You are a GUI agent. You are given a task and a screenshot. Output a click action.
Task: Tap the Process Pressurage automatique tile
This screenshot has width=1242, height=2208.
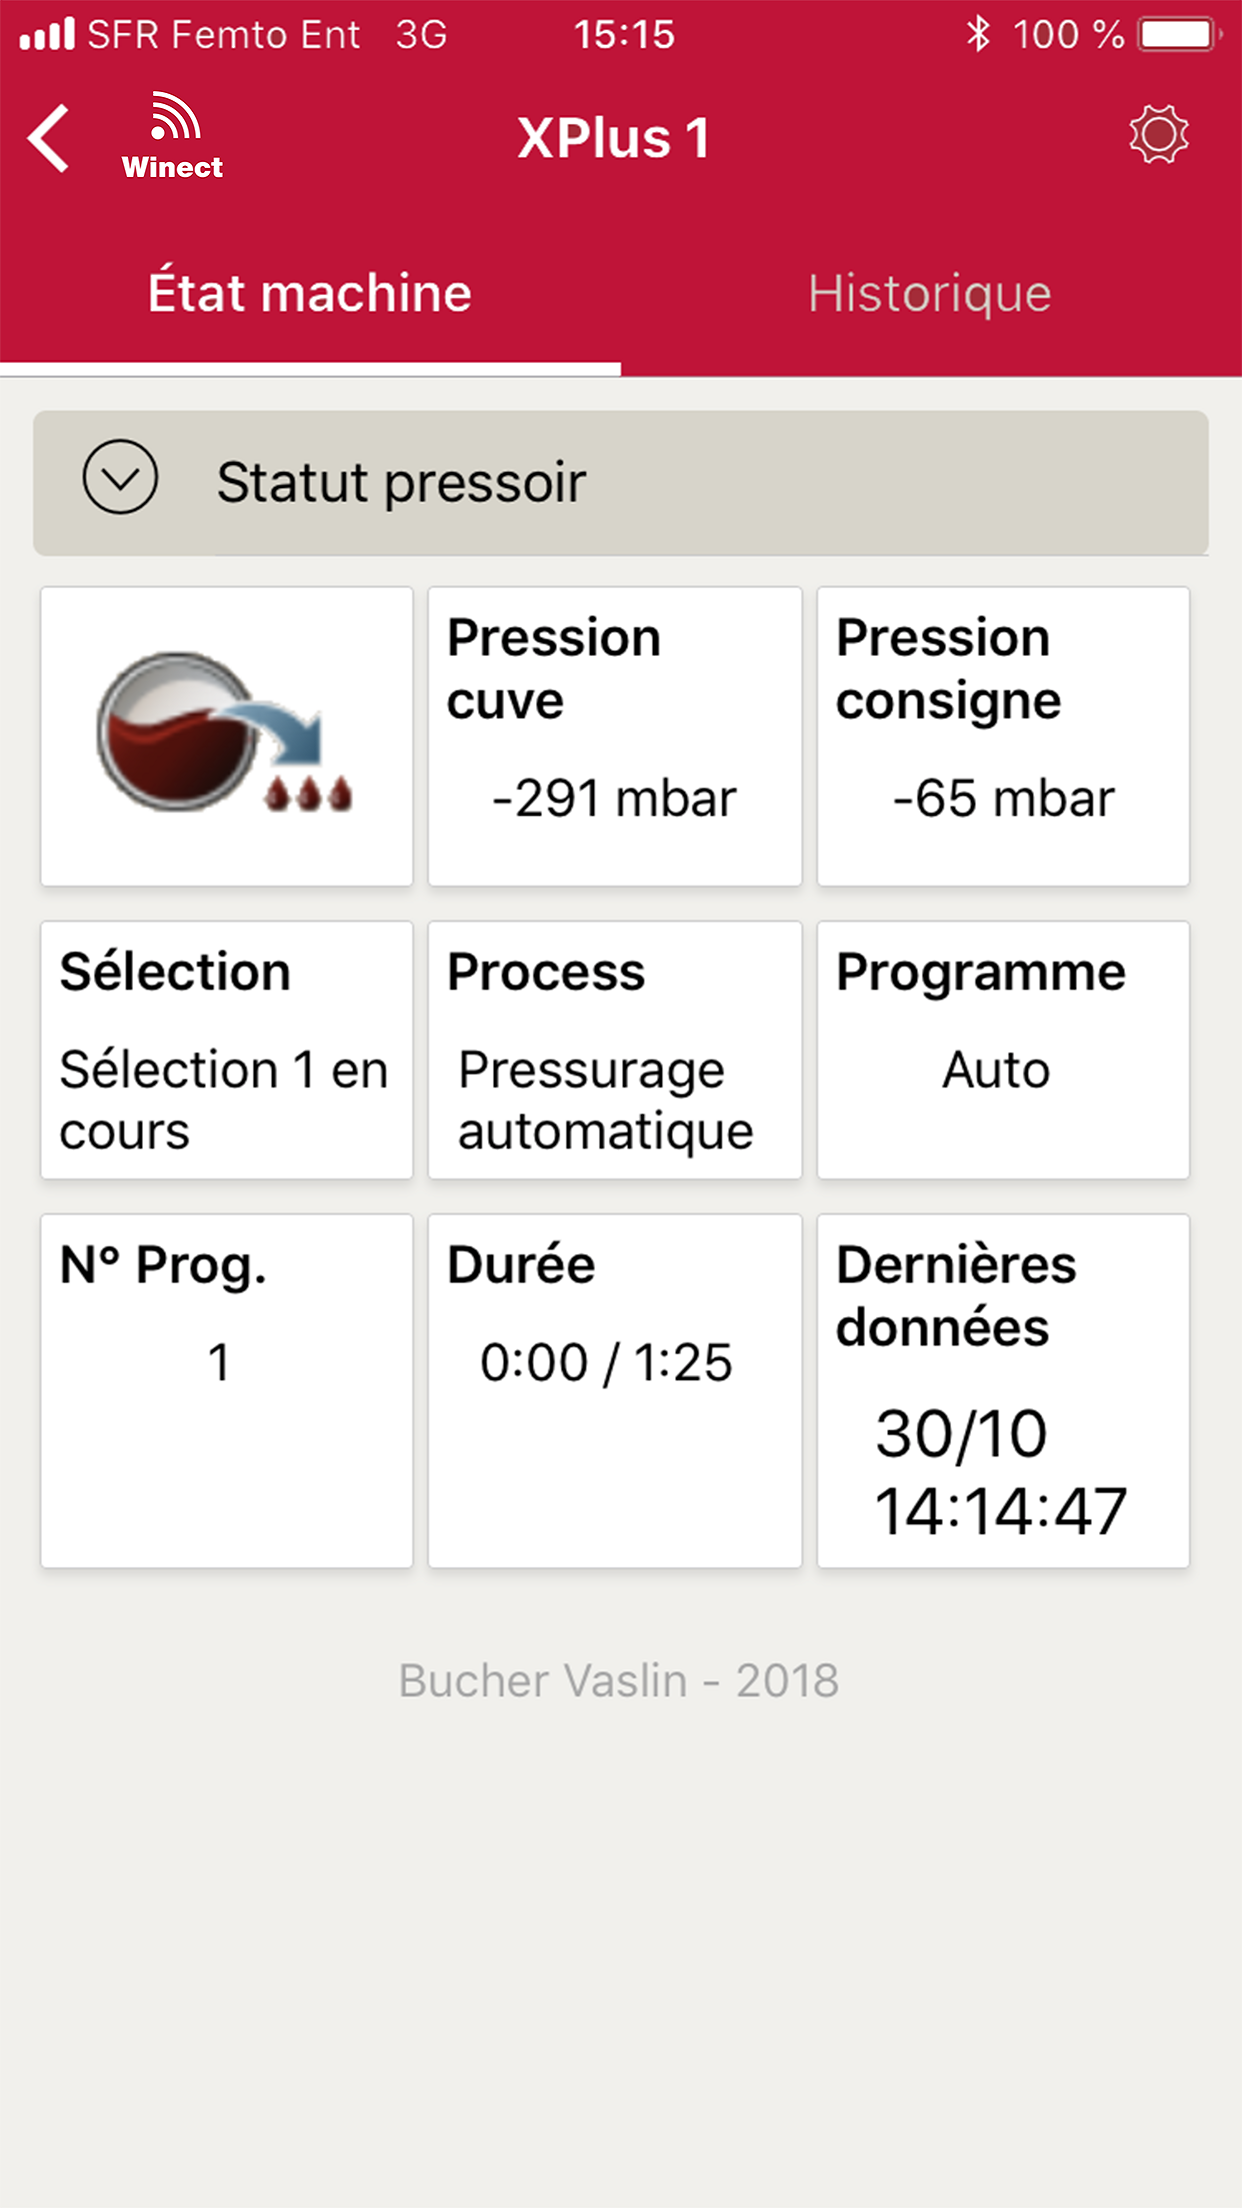[615, 1050]
